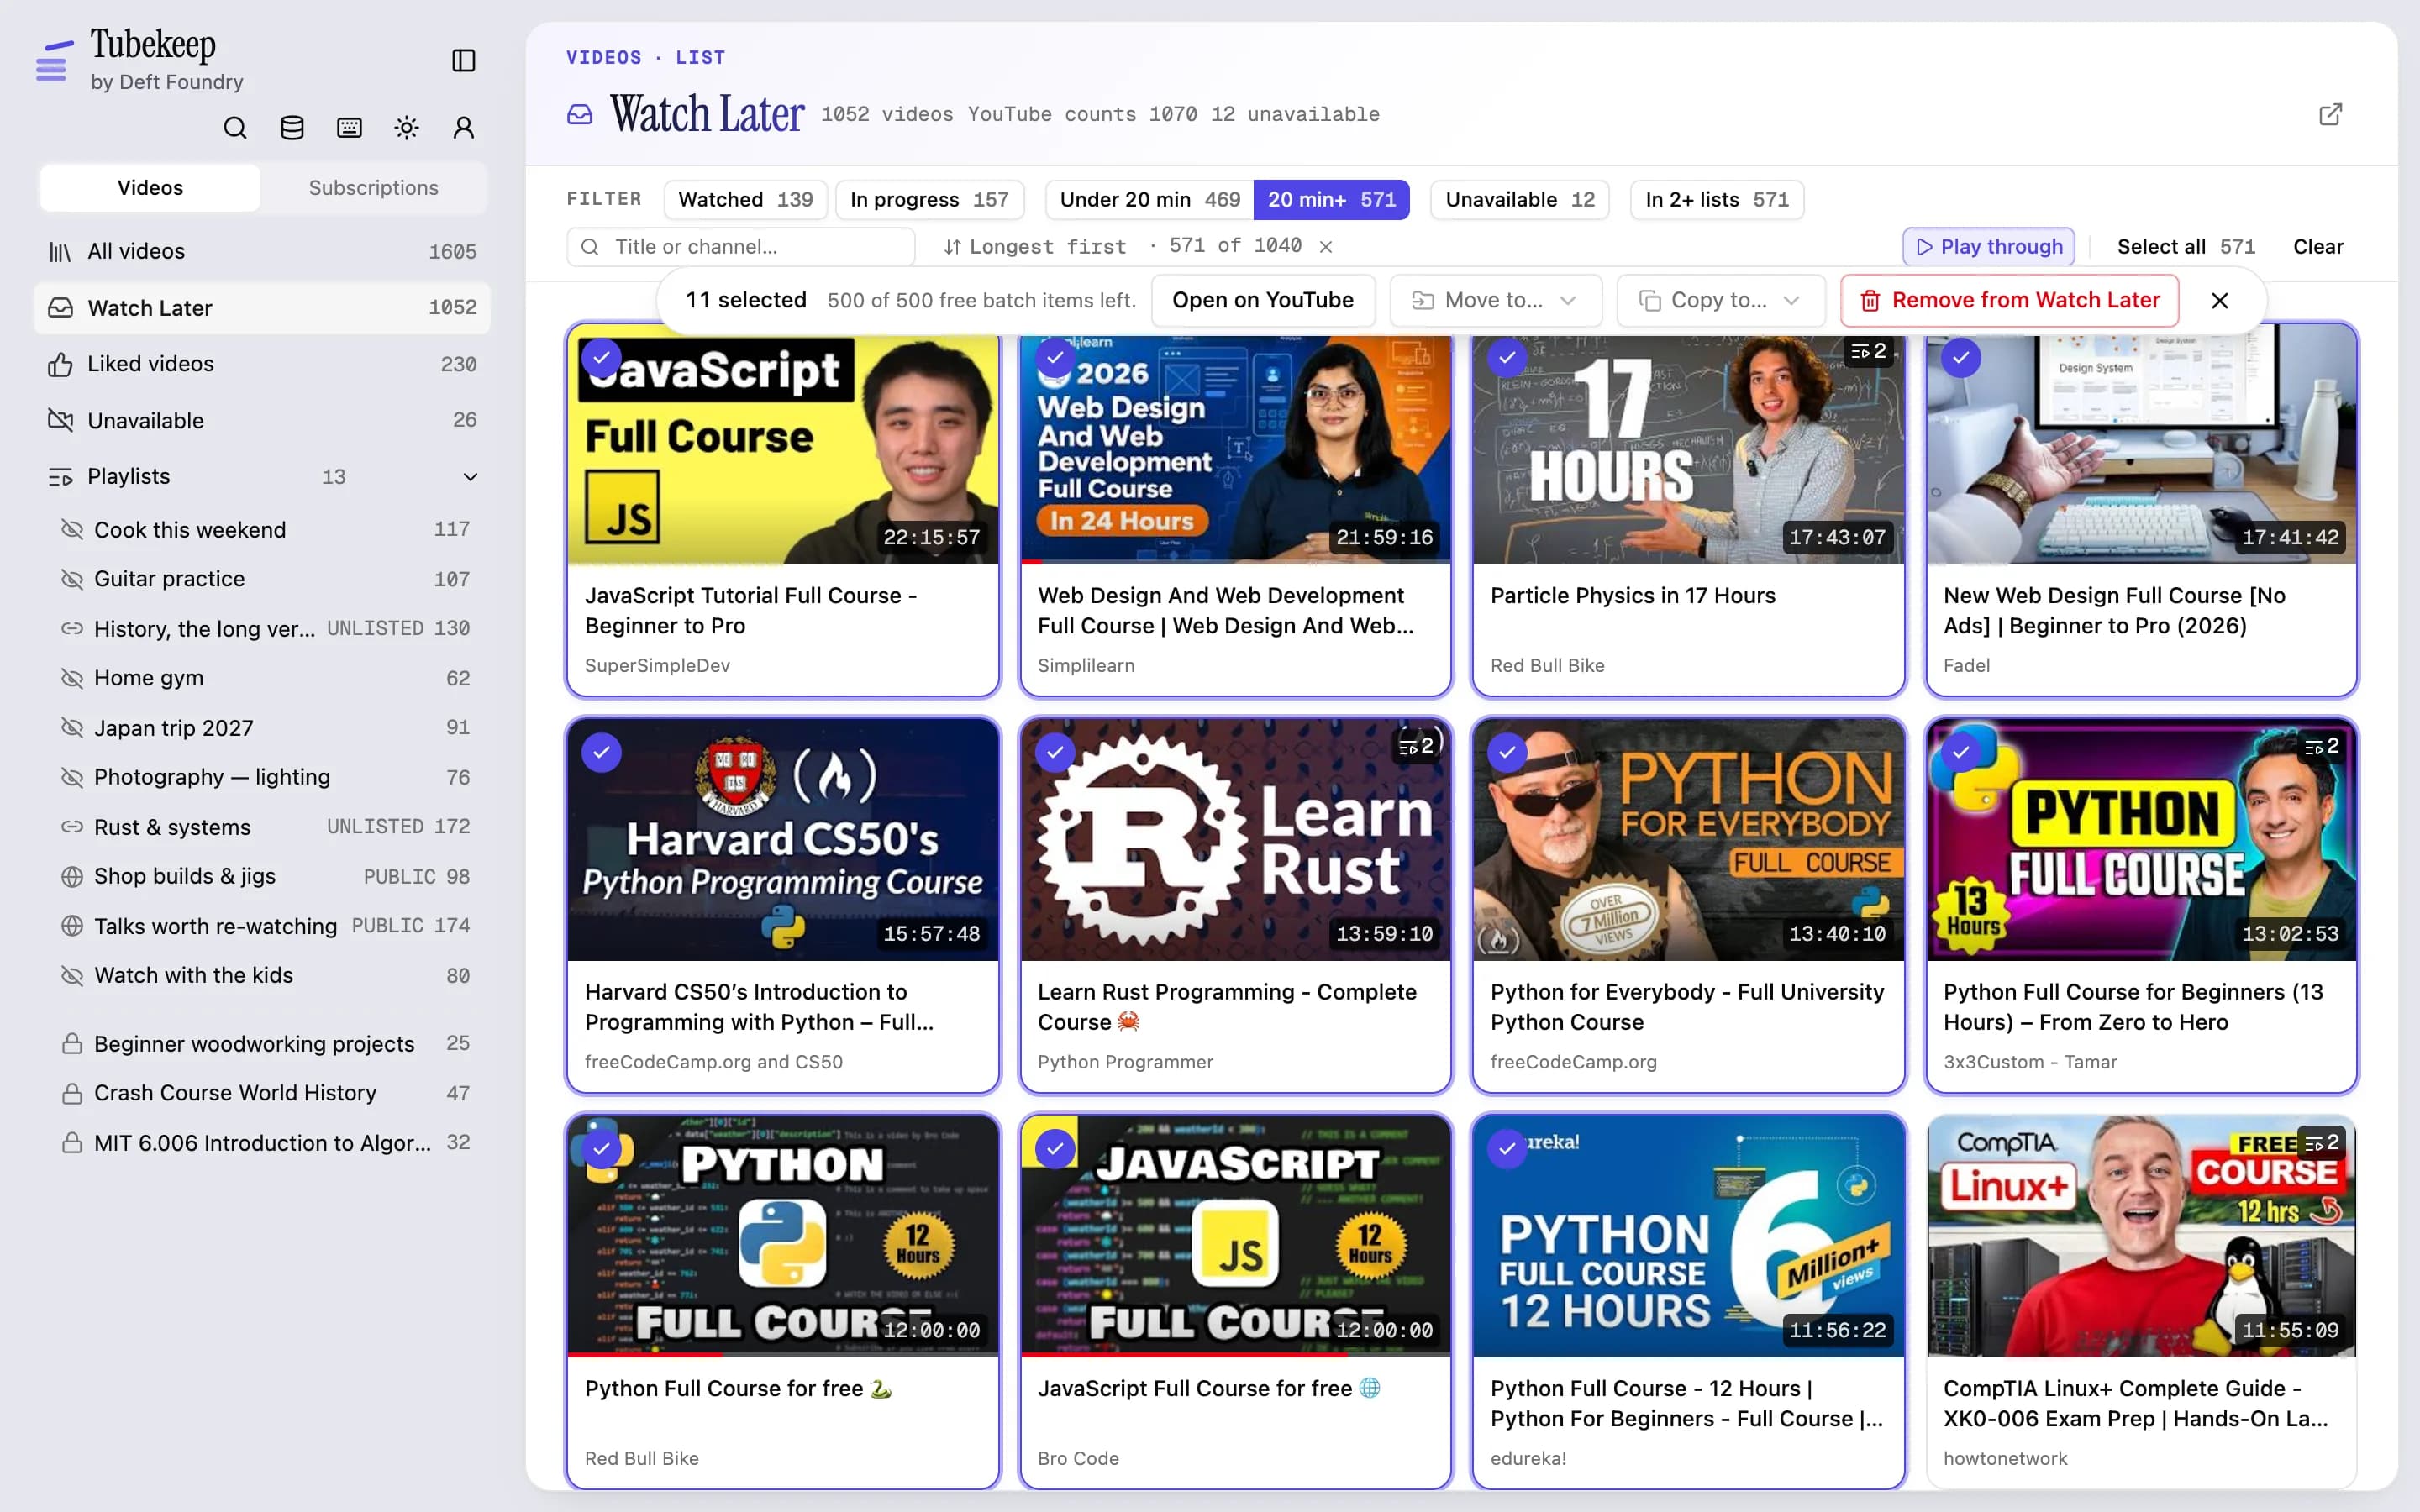Click the crossed camera Unavailable icon
This screenshot has width=2420, height=1512.
point(60,420)
